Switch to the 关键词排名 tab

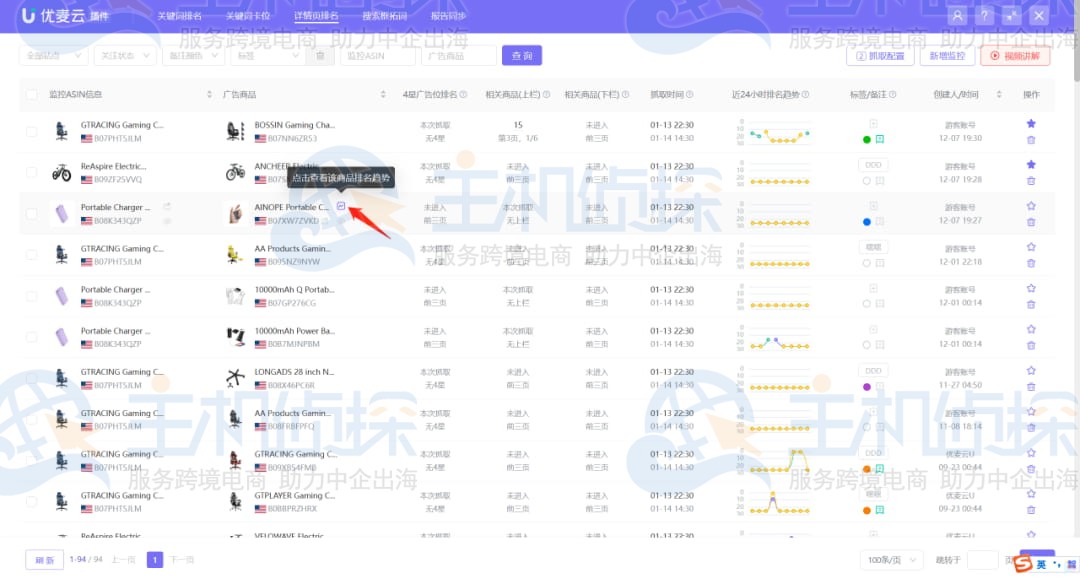coord(182,16)
